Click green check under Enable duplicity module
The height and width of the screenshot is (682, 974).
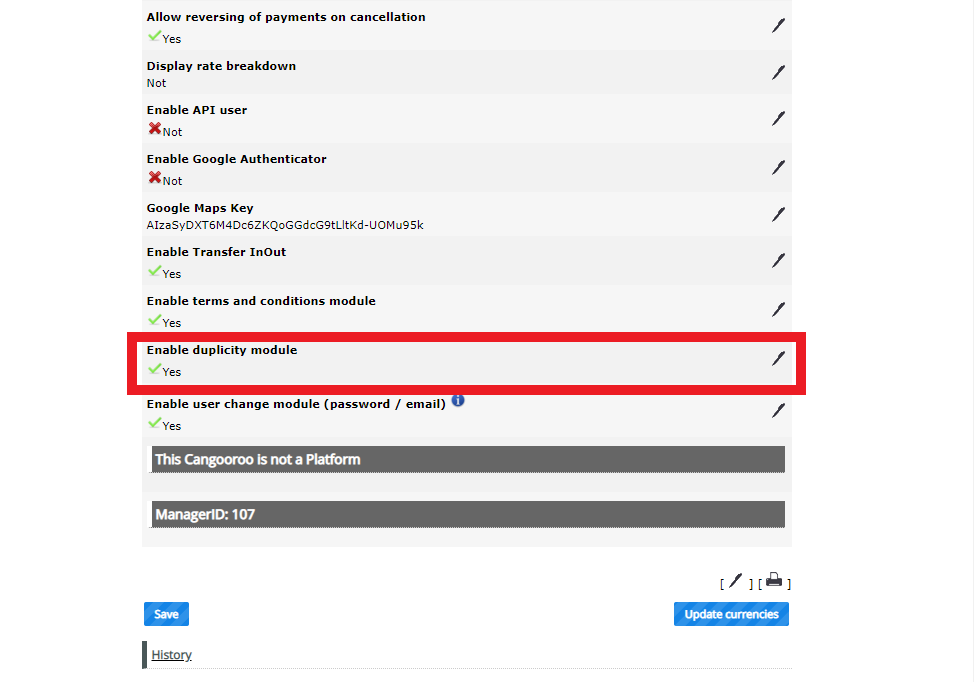pos(155,369)
